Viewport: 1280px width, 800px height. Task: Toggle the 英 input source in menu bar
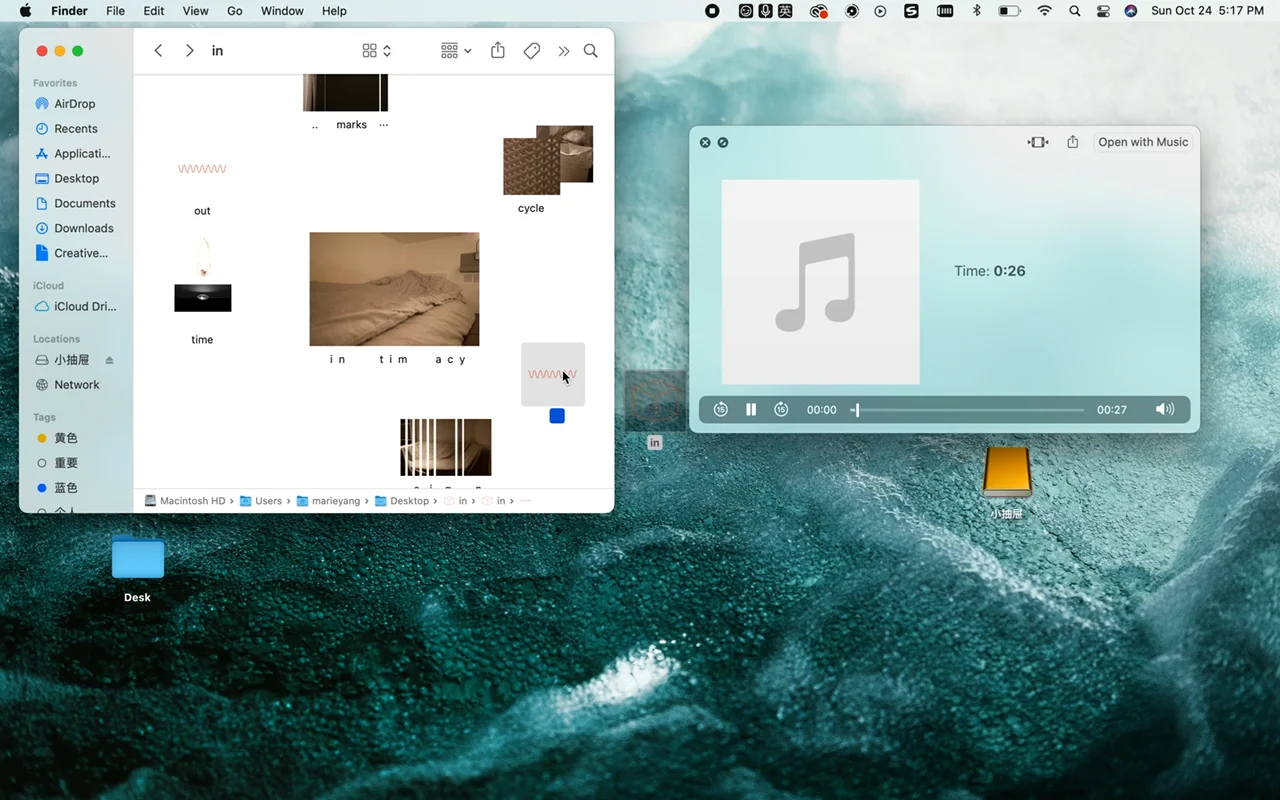pos(785,11)
